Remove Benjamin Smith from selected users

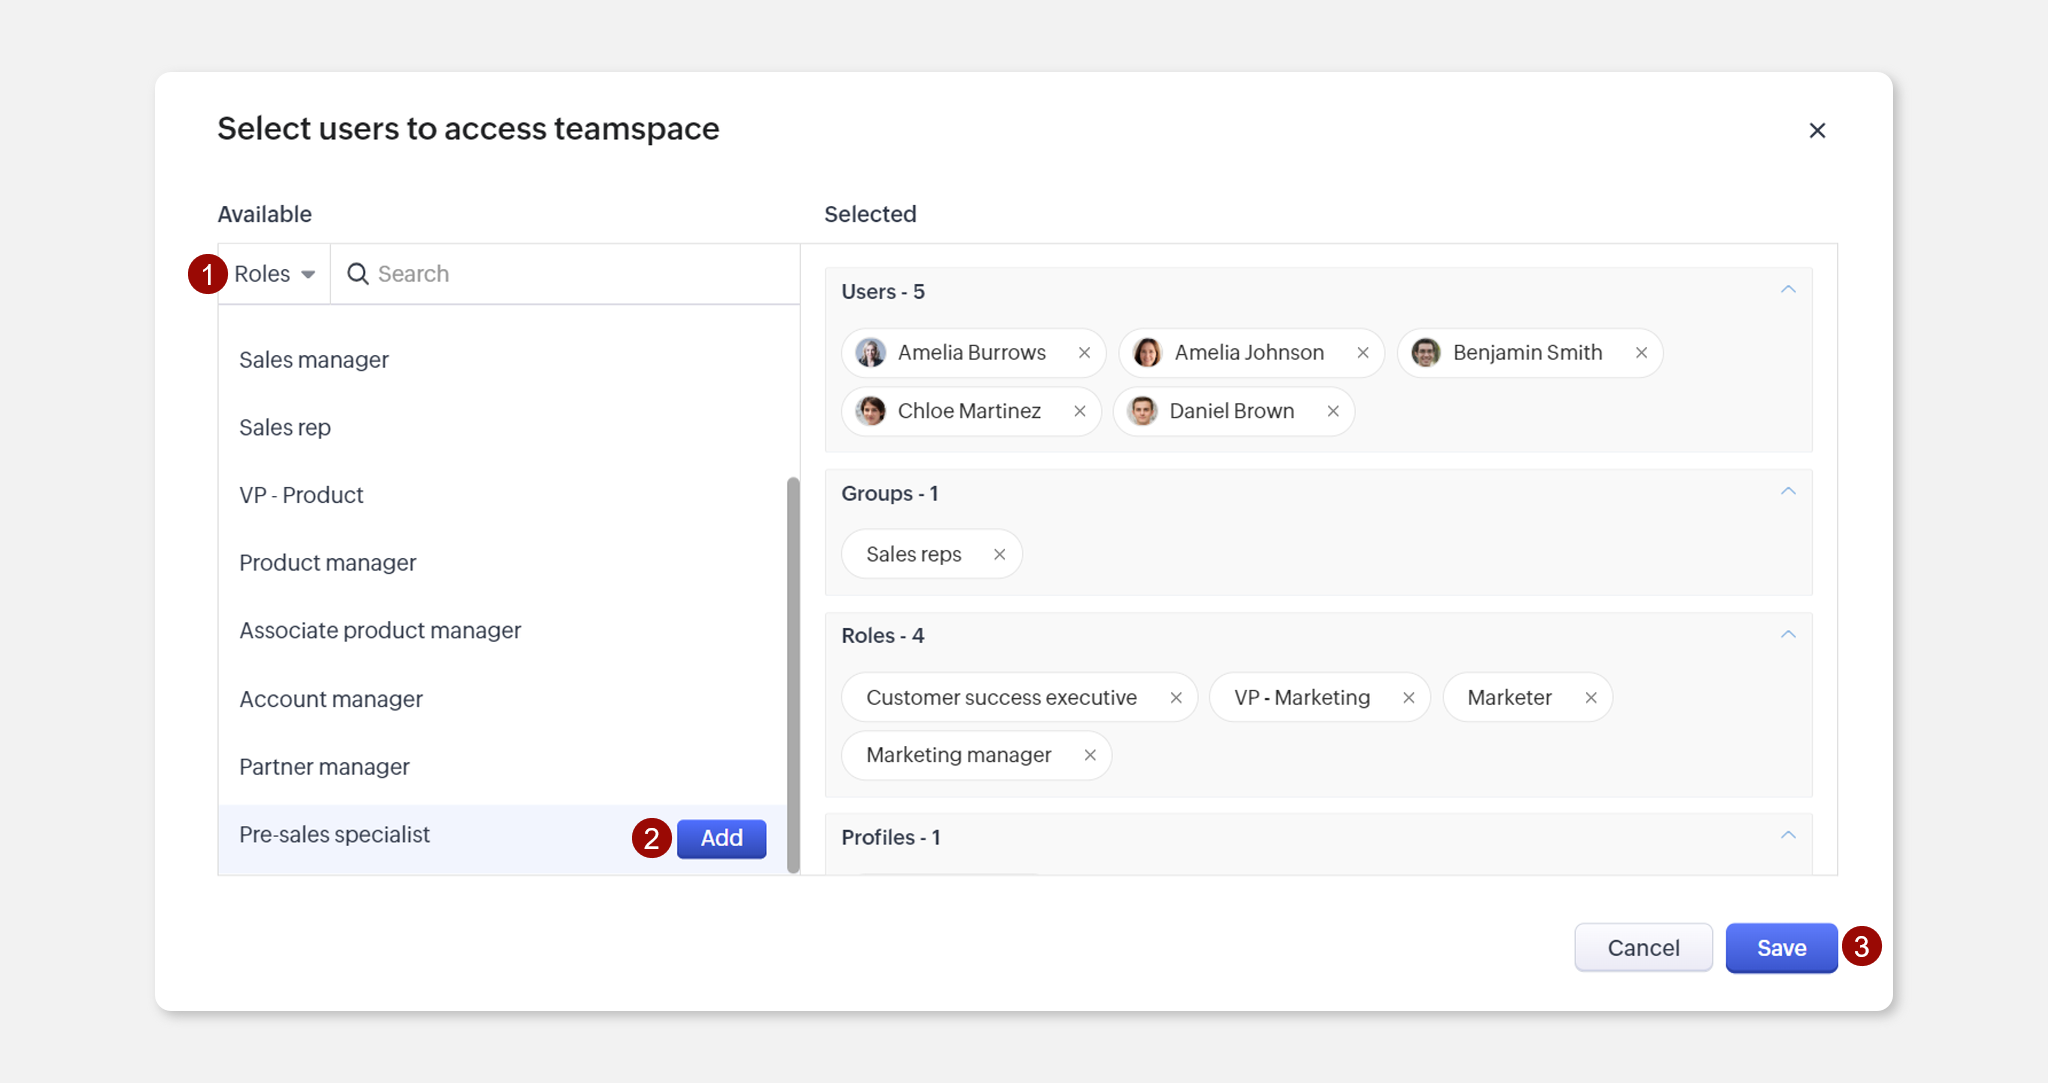tap(1641, 353)
